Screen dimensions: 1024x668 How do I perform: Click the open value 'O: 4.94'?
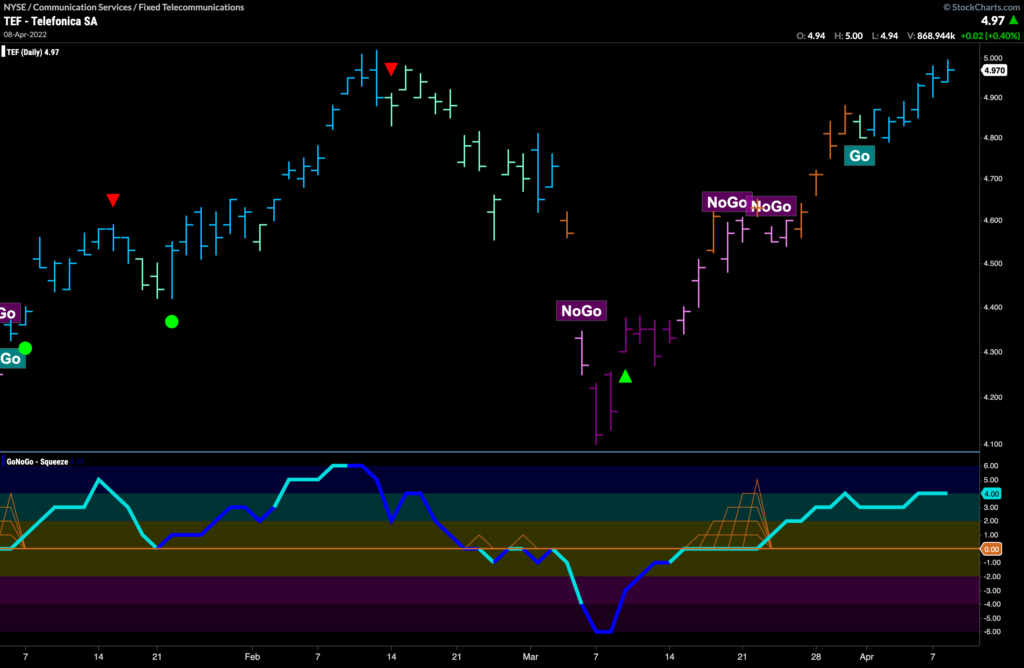810,36
